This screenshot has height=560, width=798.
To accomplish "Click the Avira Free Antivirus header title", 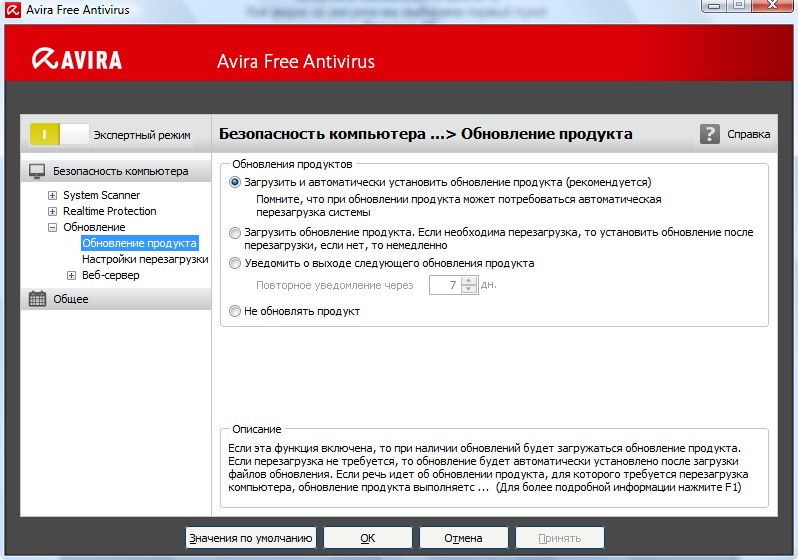I will [296, 62].
